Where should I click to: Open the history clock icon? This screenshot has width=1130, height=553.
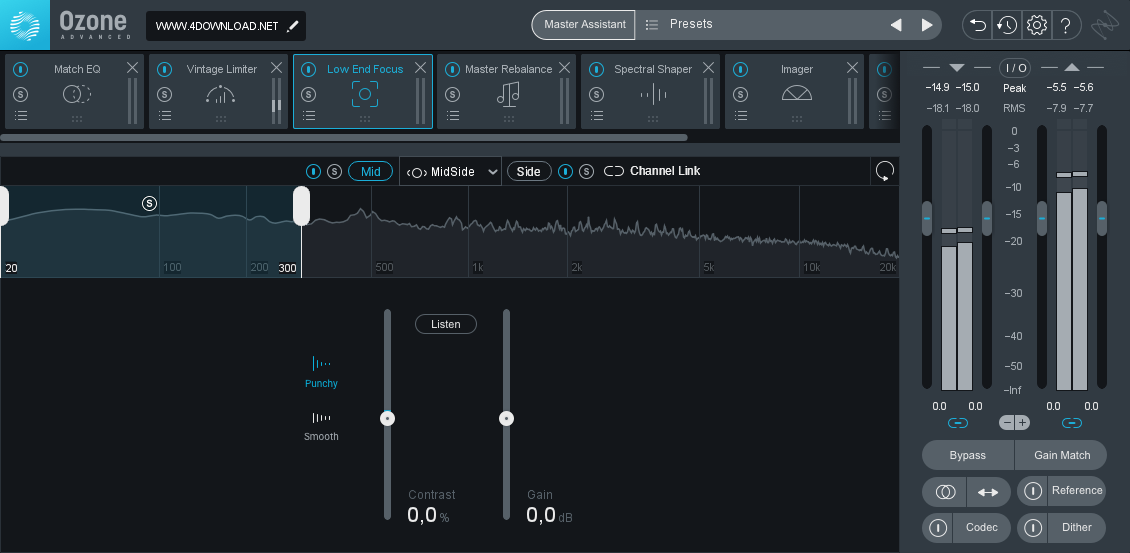click(1007, 25)
